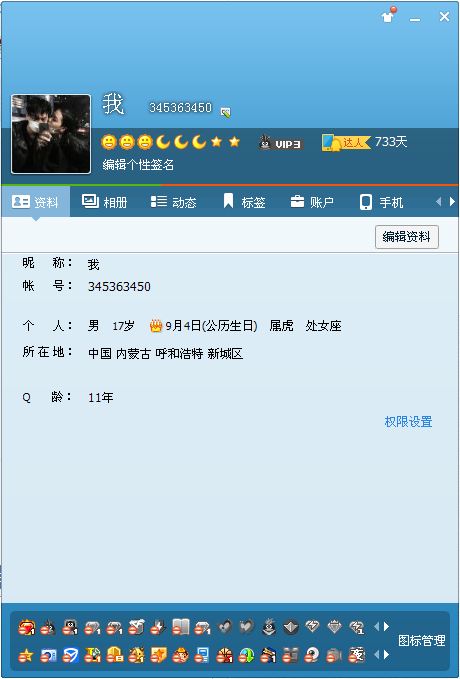This screenshot has width=460, height=679.
Task: Expand more profile tabs with right arrow
Action: point(453,202)
